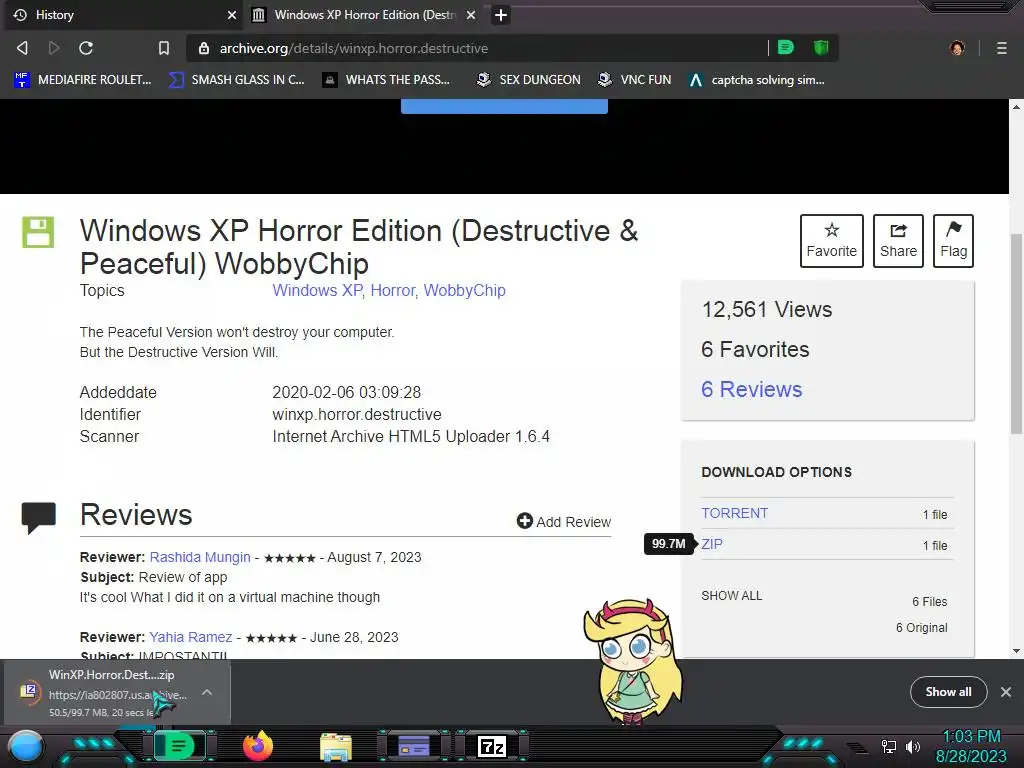
Task: Click the identifier value winxp.horror.destructive
Action: pyautogui.click(x=357, y=414)
